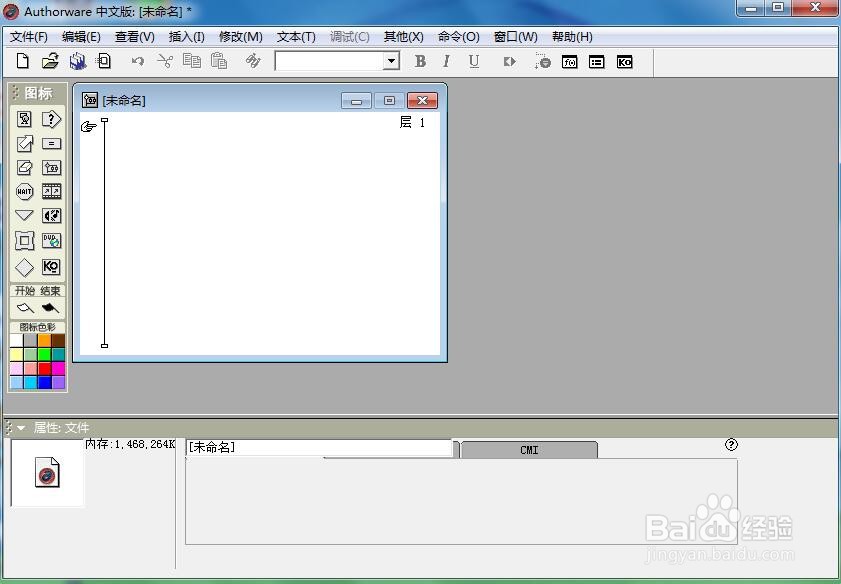The width and height of the screenshot is (841, 584).
Task: Select the DVD icon in the palette
Action: point(51,241)
